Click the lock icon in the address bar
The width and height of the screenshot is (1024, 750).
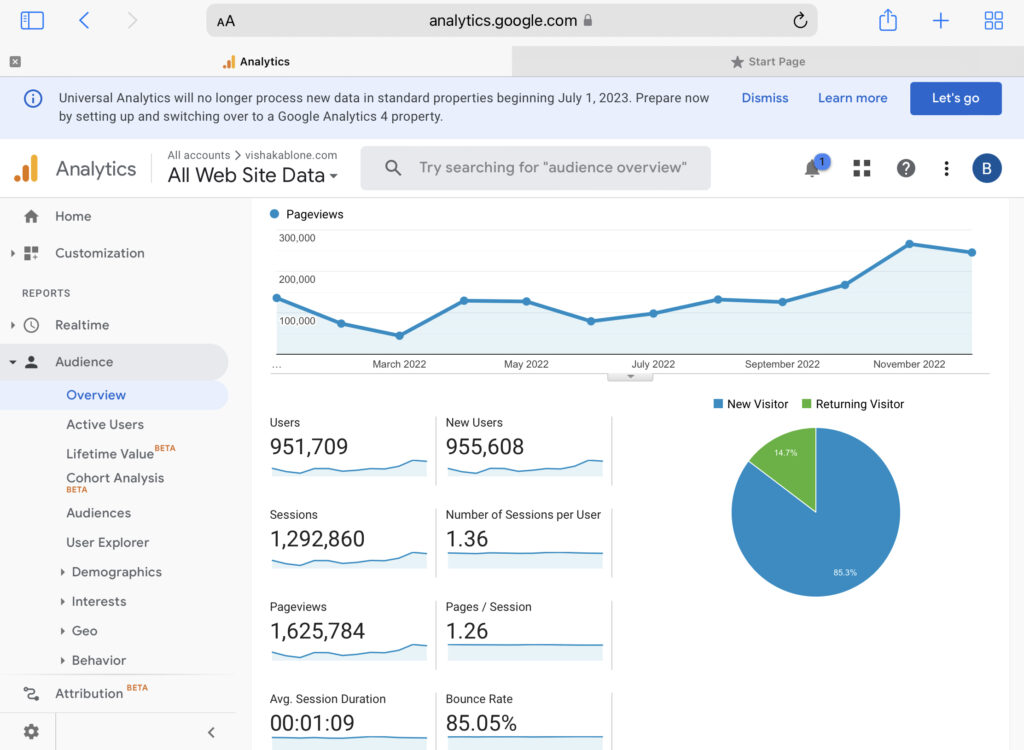[588, 20]
